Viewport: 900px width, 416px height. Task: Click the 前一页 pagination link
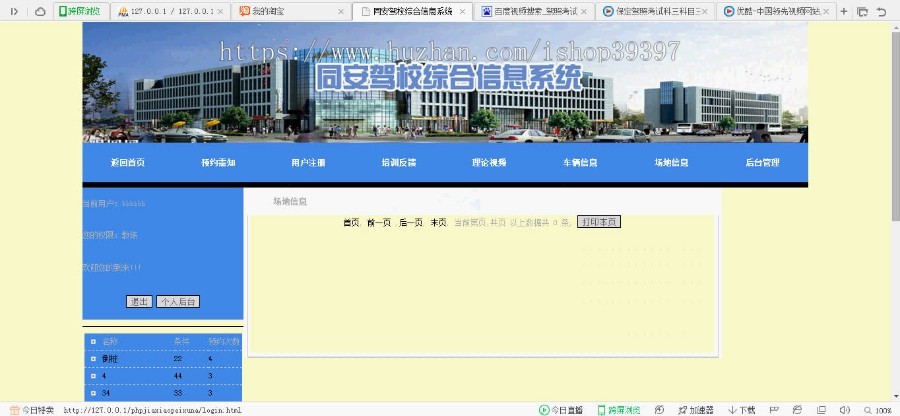pyautogui.click(x=379, y=222)
